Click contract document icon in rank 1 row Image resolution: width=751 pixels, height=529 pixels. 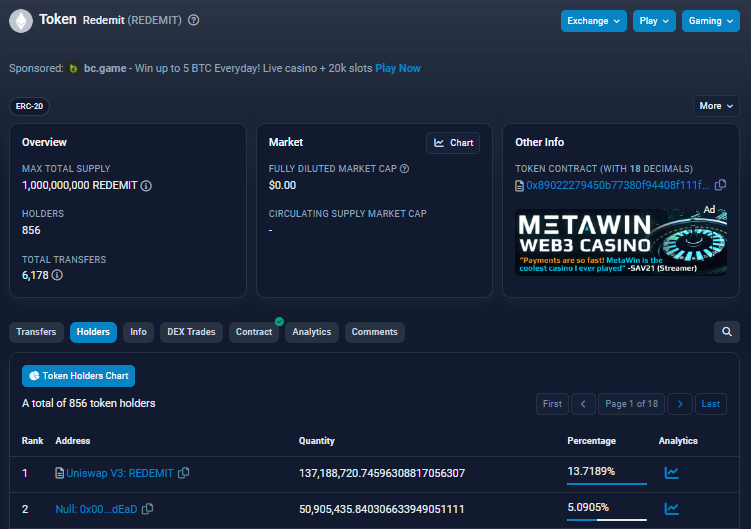pos(59,473)
